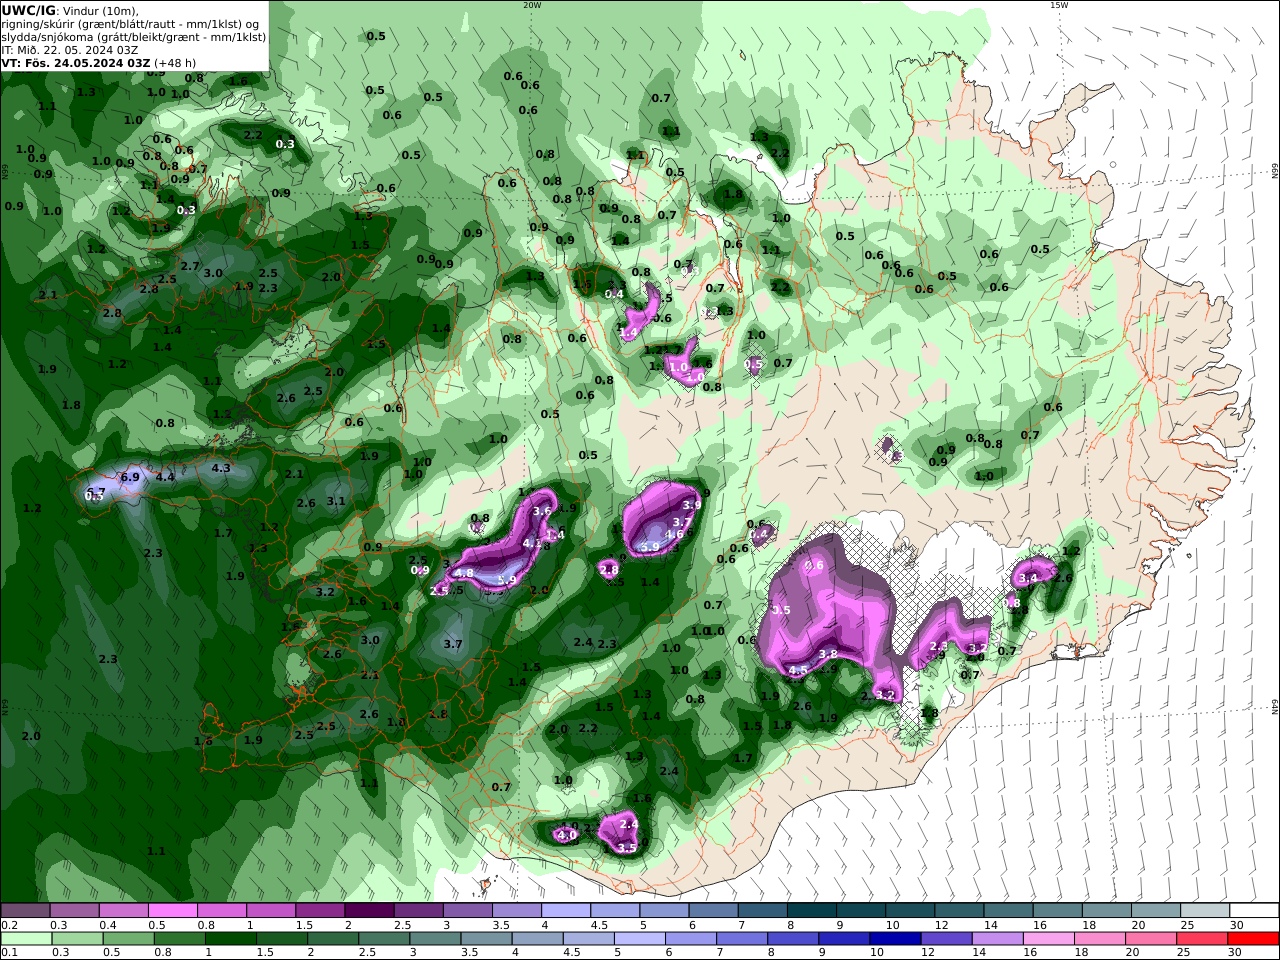Pick the white 30 mm snow legend swatch
This screenshot has height=960, width=1280.
(1253, 911)
